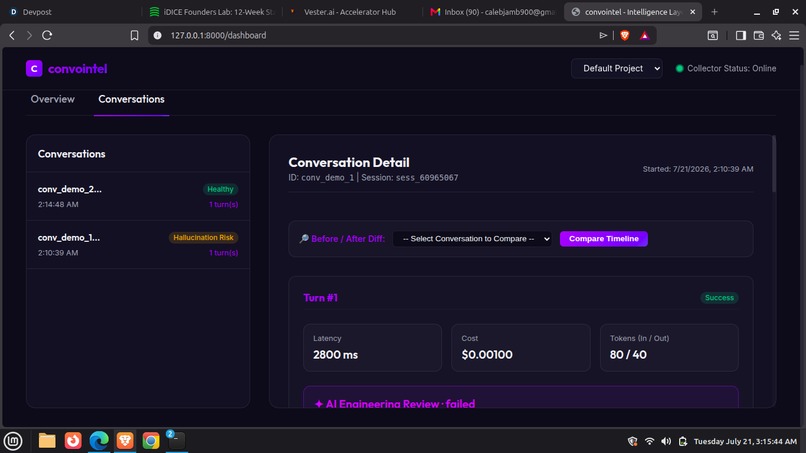Open new browser tab
The image size is (806, 453).
click(x=714, y=12)
